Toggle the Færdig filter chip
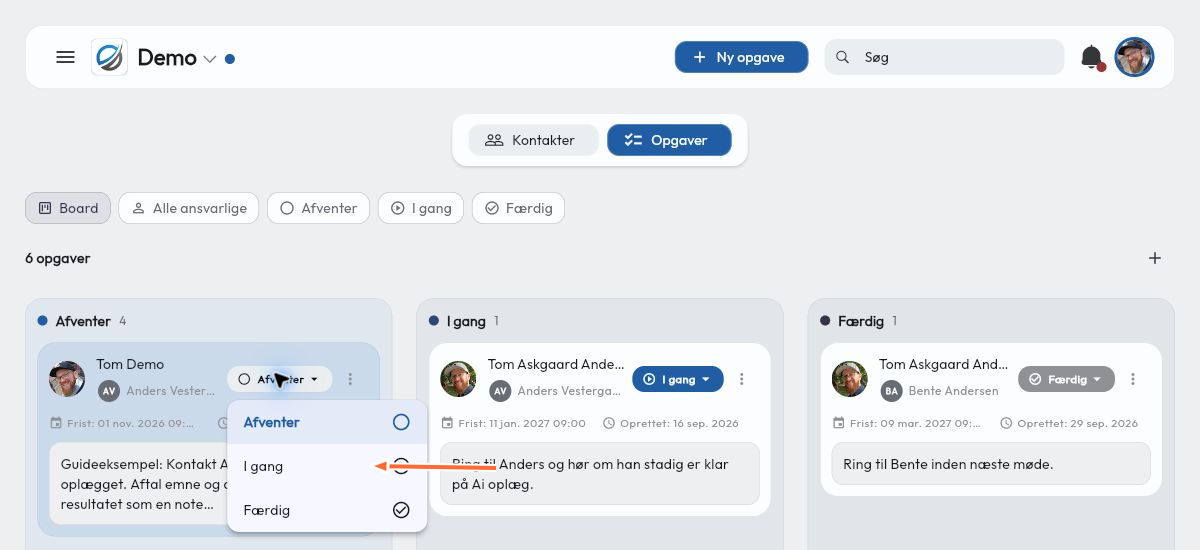 [518, 208]
